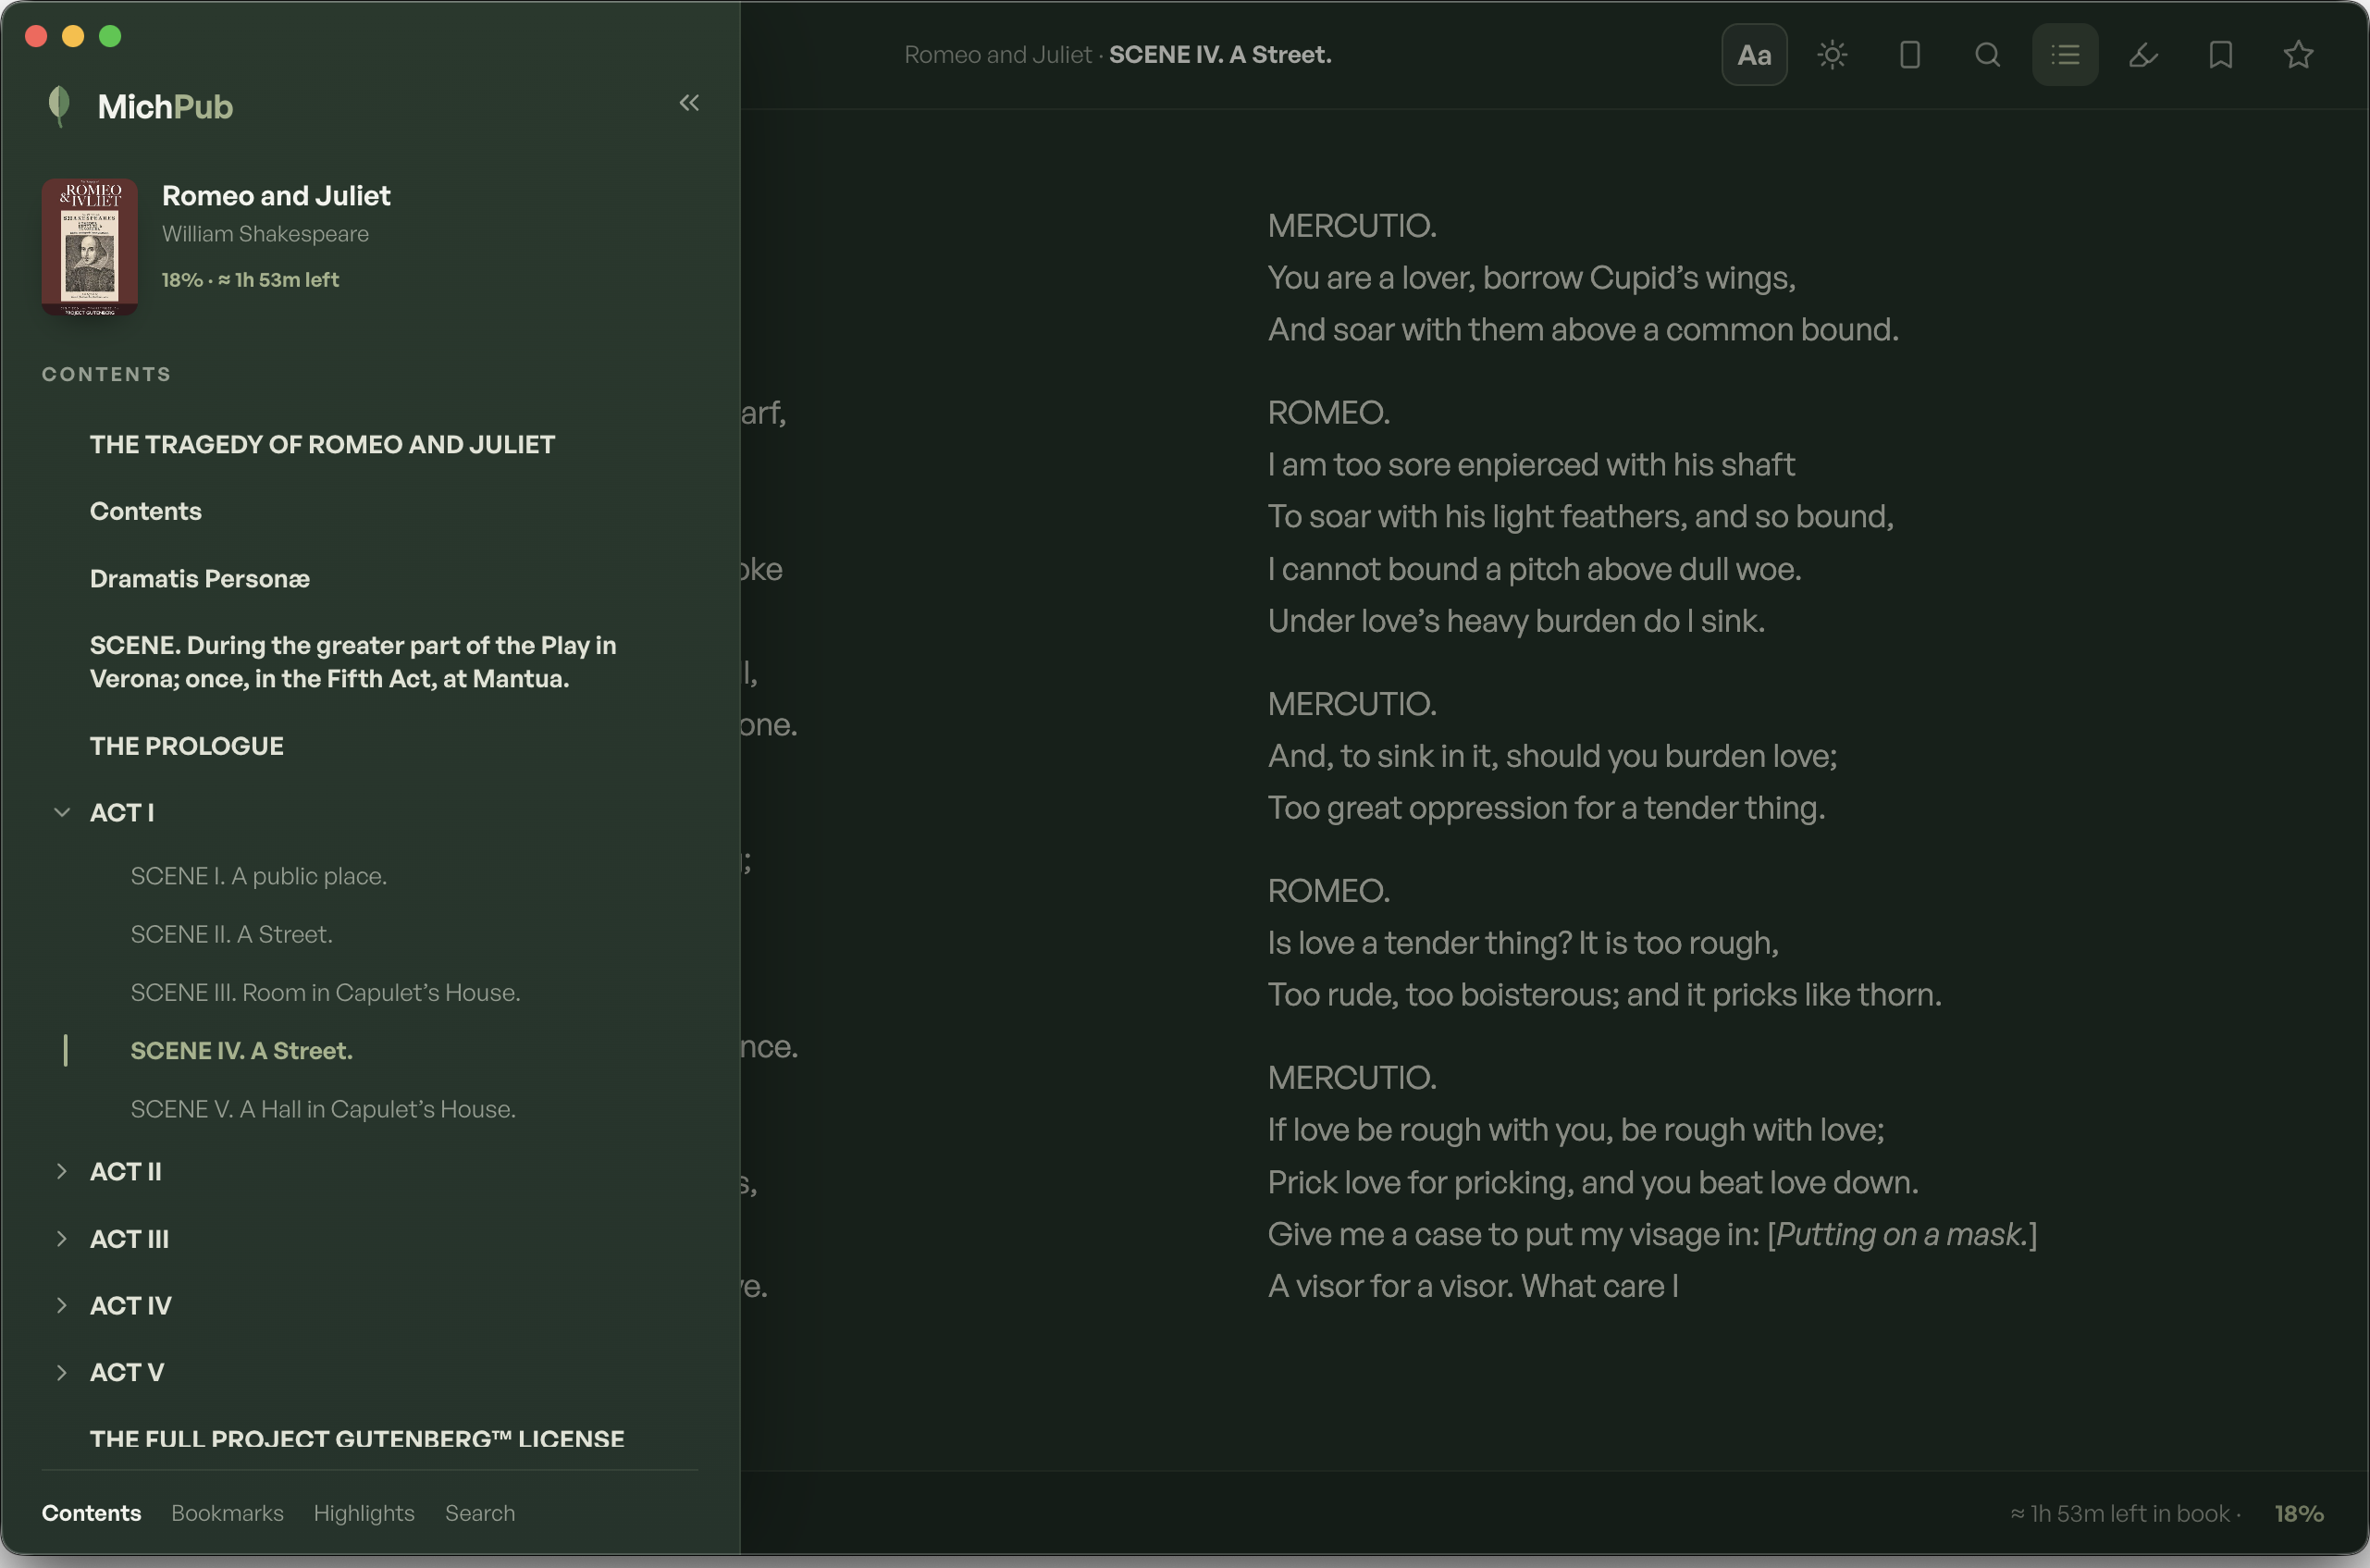Click line 'Too great oppression for a tender thing.'
2370x1568 pixels.
[x=1546, y=808]
